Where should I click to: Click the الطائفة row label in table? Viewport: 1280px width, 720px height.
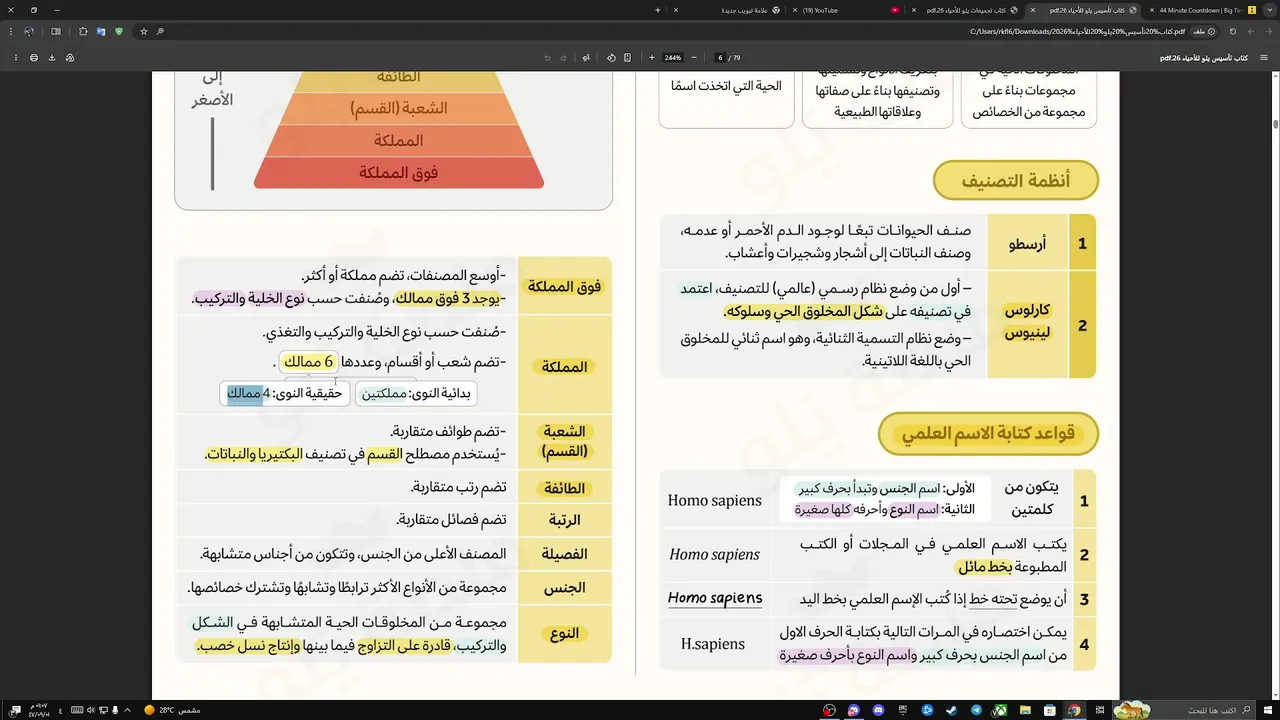click(564, 488)
